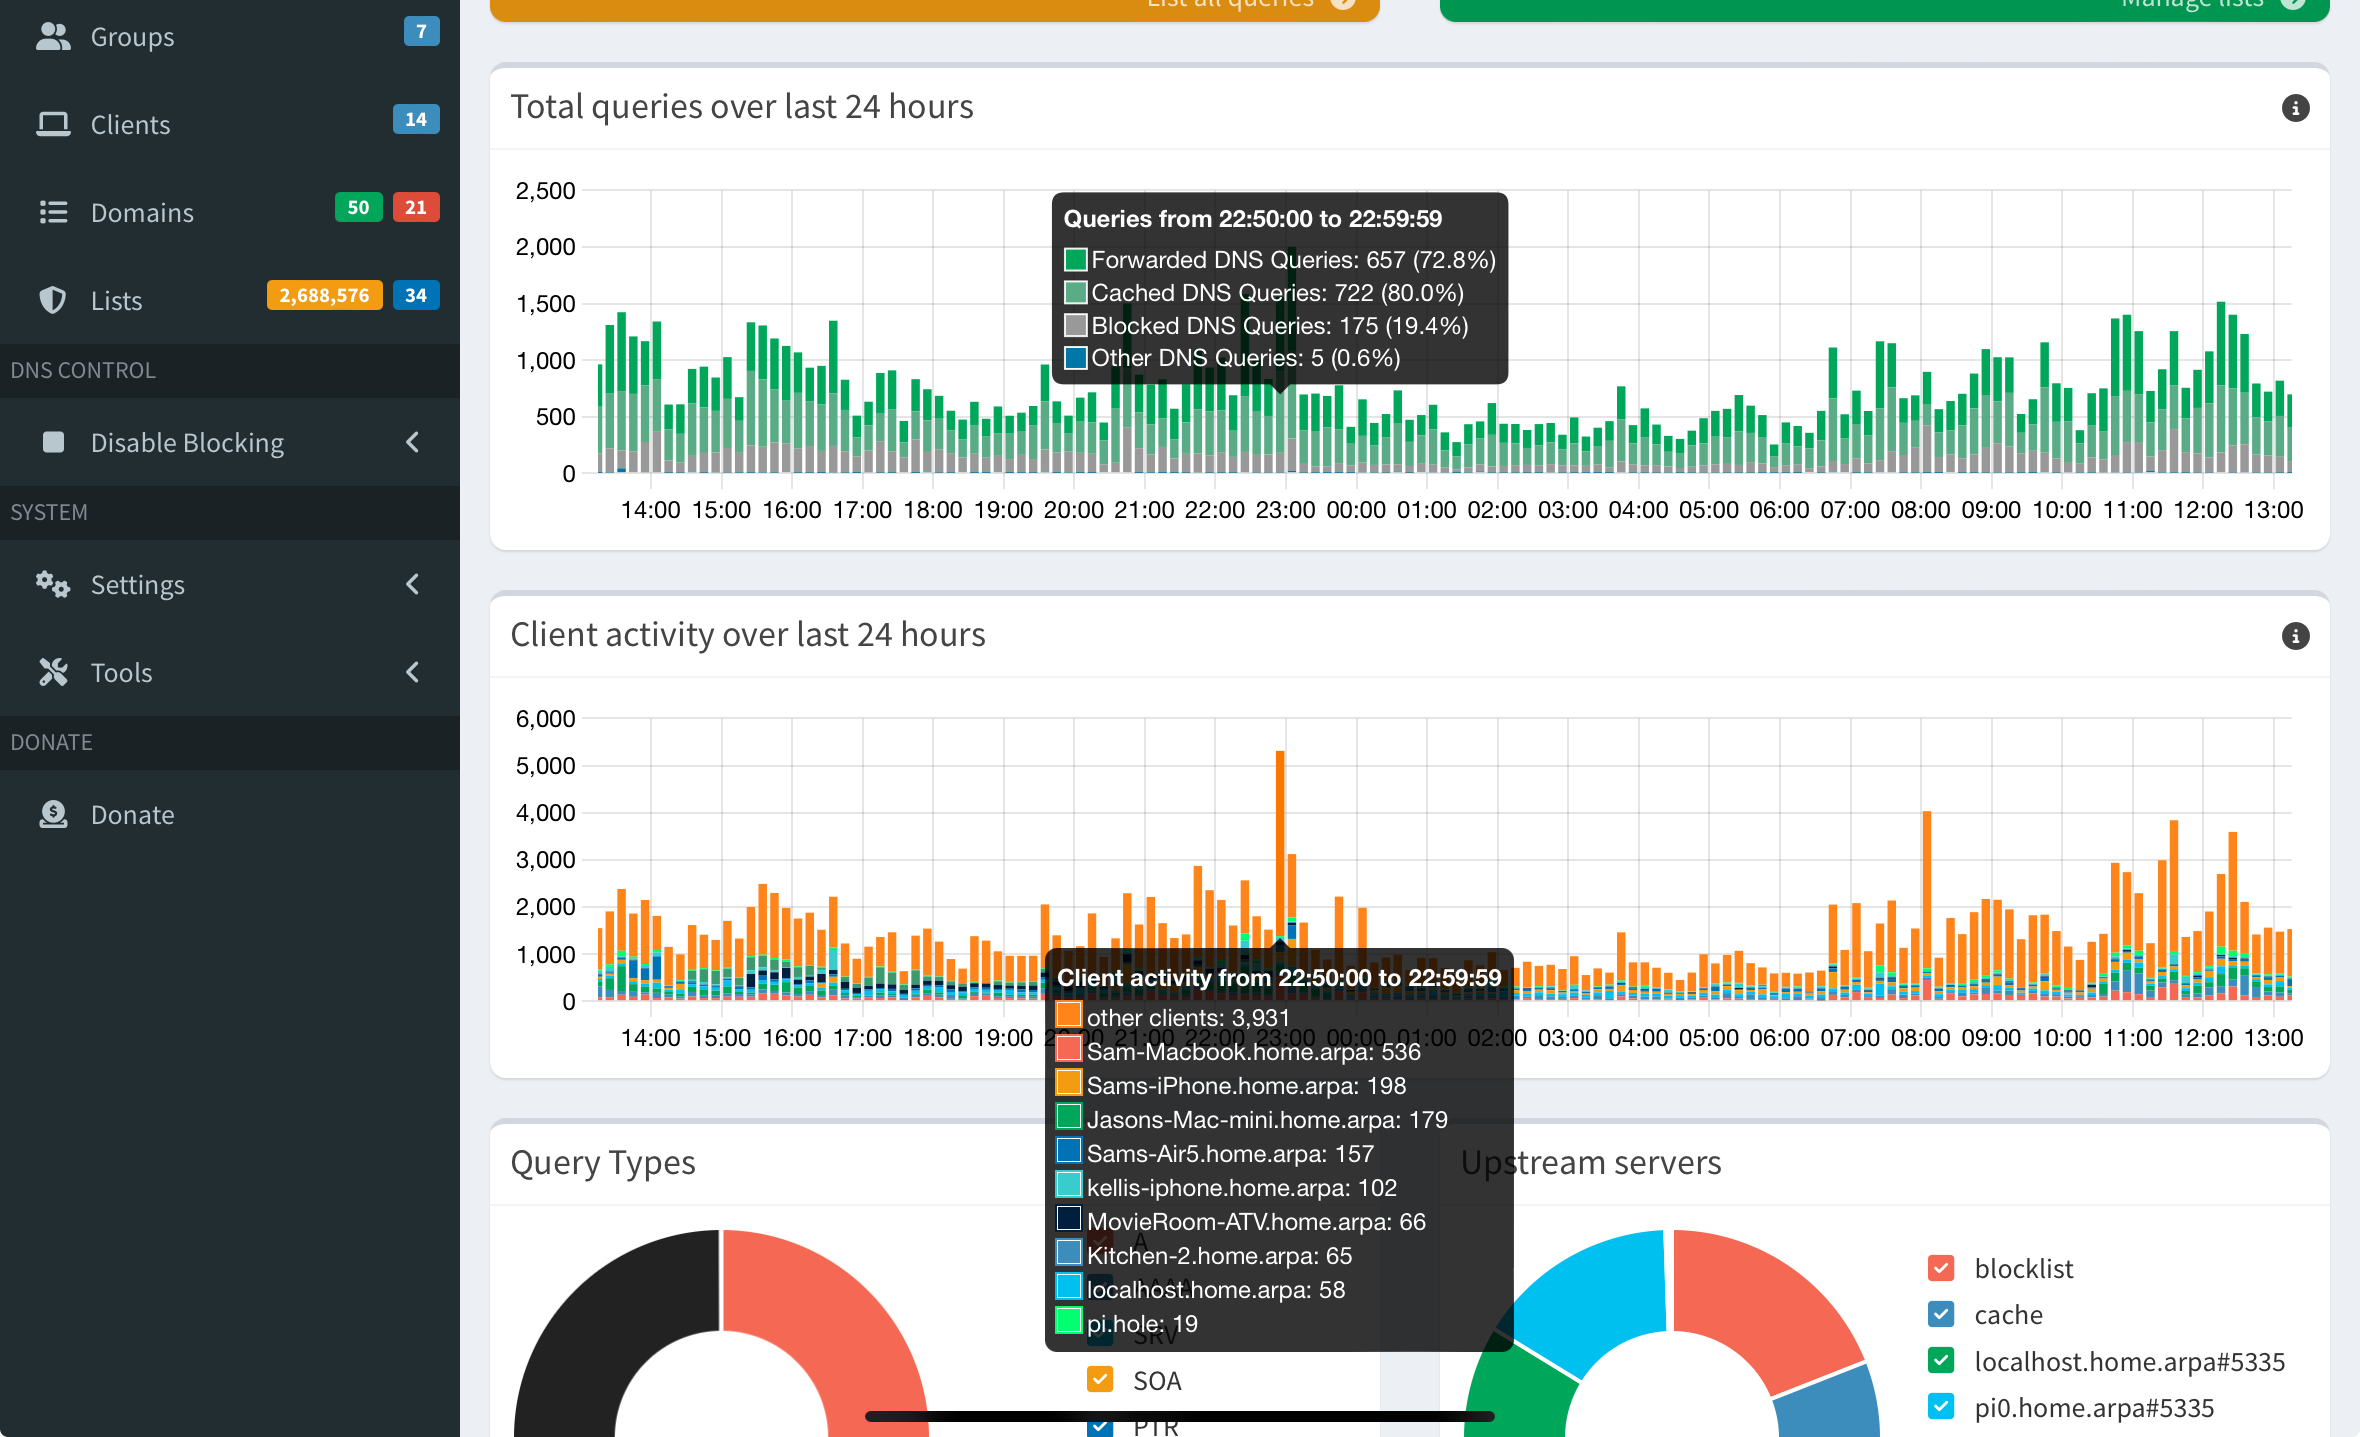Open info icon on Client activity card
Viewport: 2360px width, 1437px height.
[x=2295, y=636]
